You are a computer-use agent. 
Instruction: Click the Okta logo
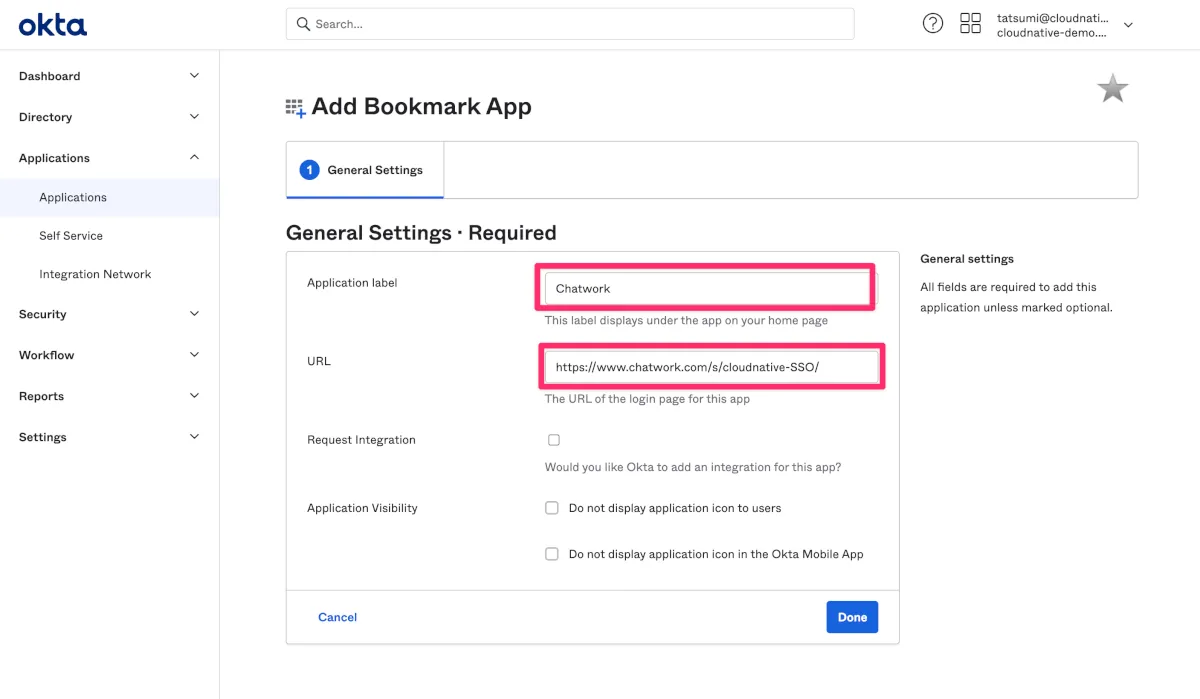click(x=53, y=24)
